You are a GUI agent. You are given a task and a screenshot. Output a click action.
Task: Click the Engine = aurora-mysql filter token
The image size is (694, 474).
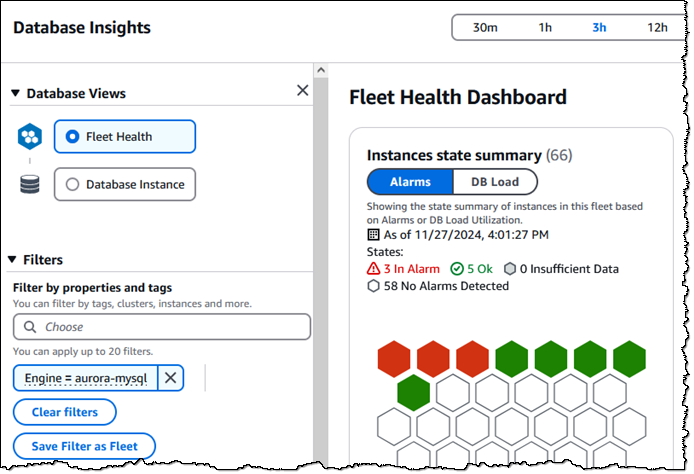pyautogui.click(x=85, y=378)
